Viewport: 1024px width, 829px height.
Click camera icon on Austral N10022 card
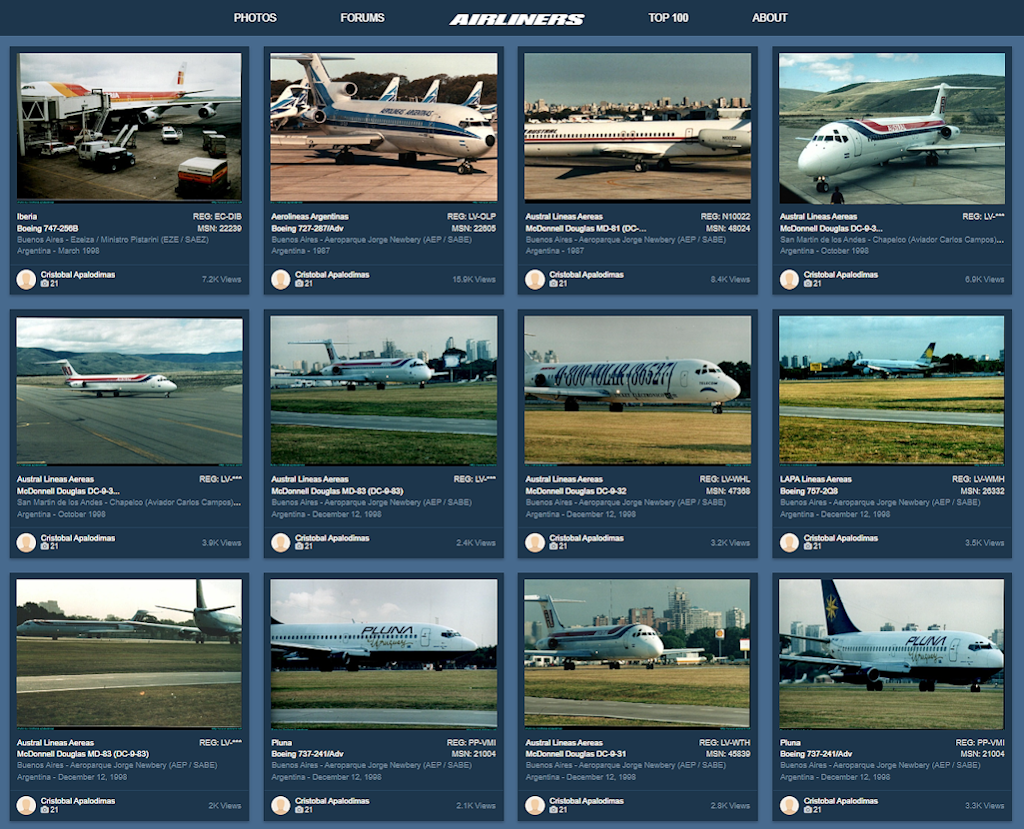[x=553, y=284]
